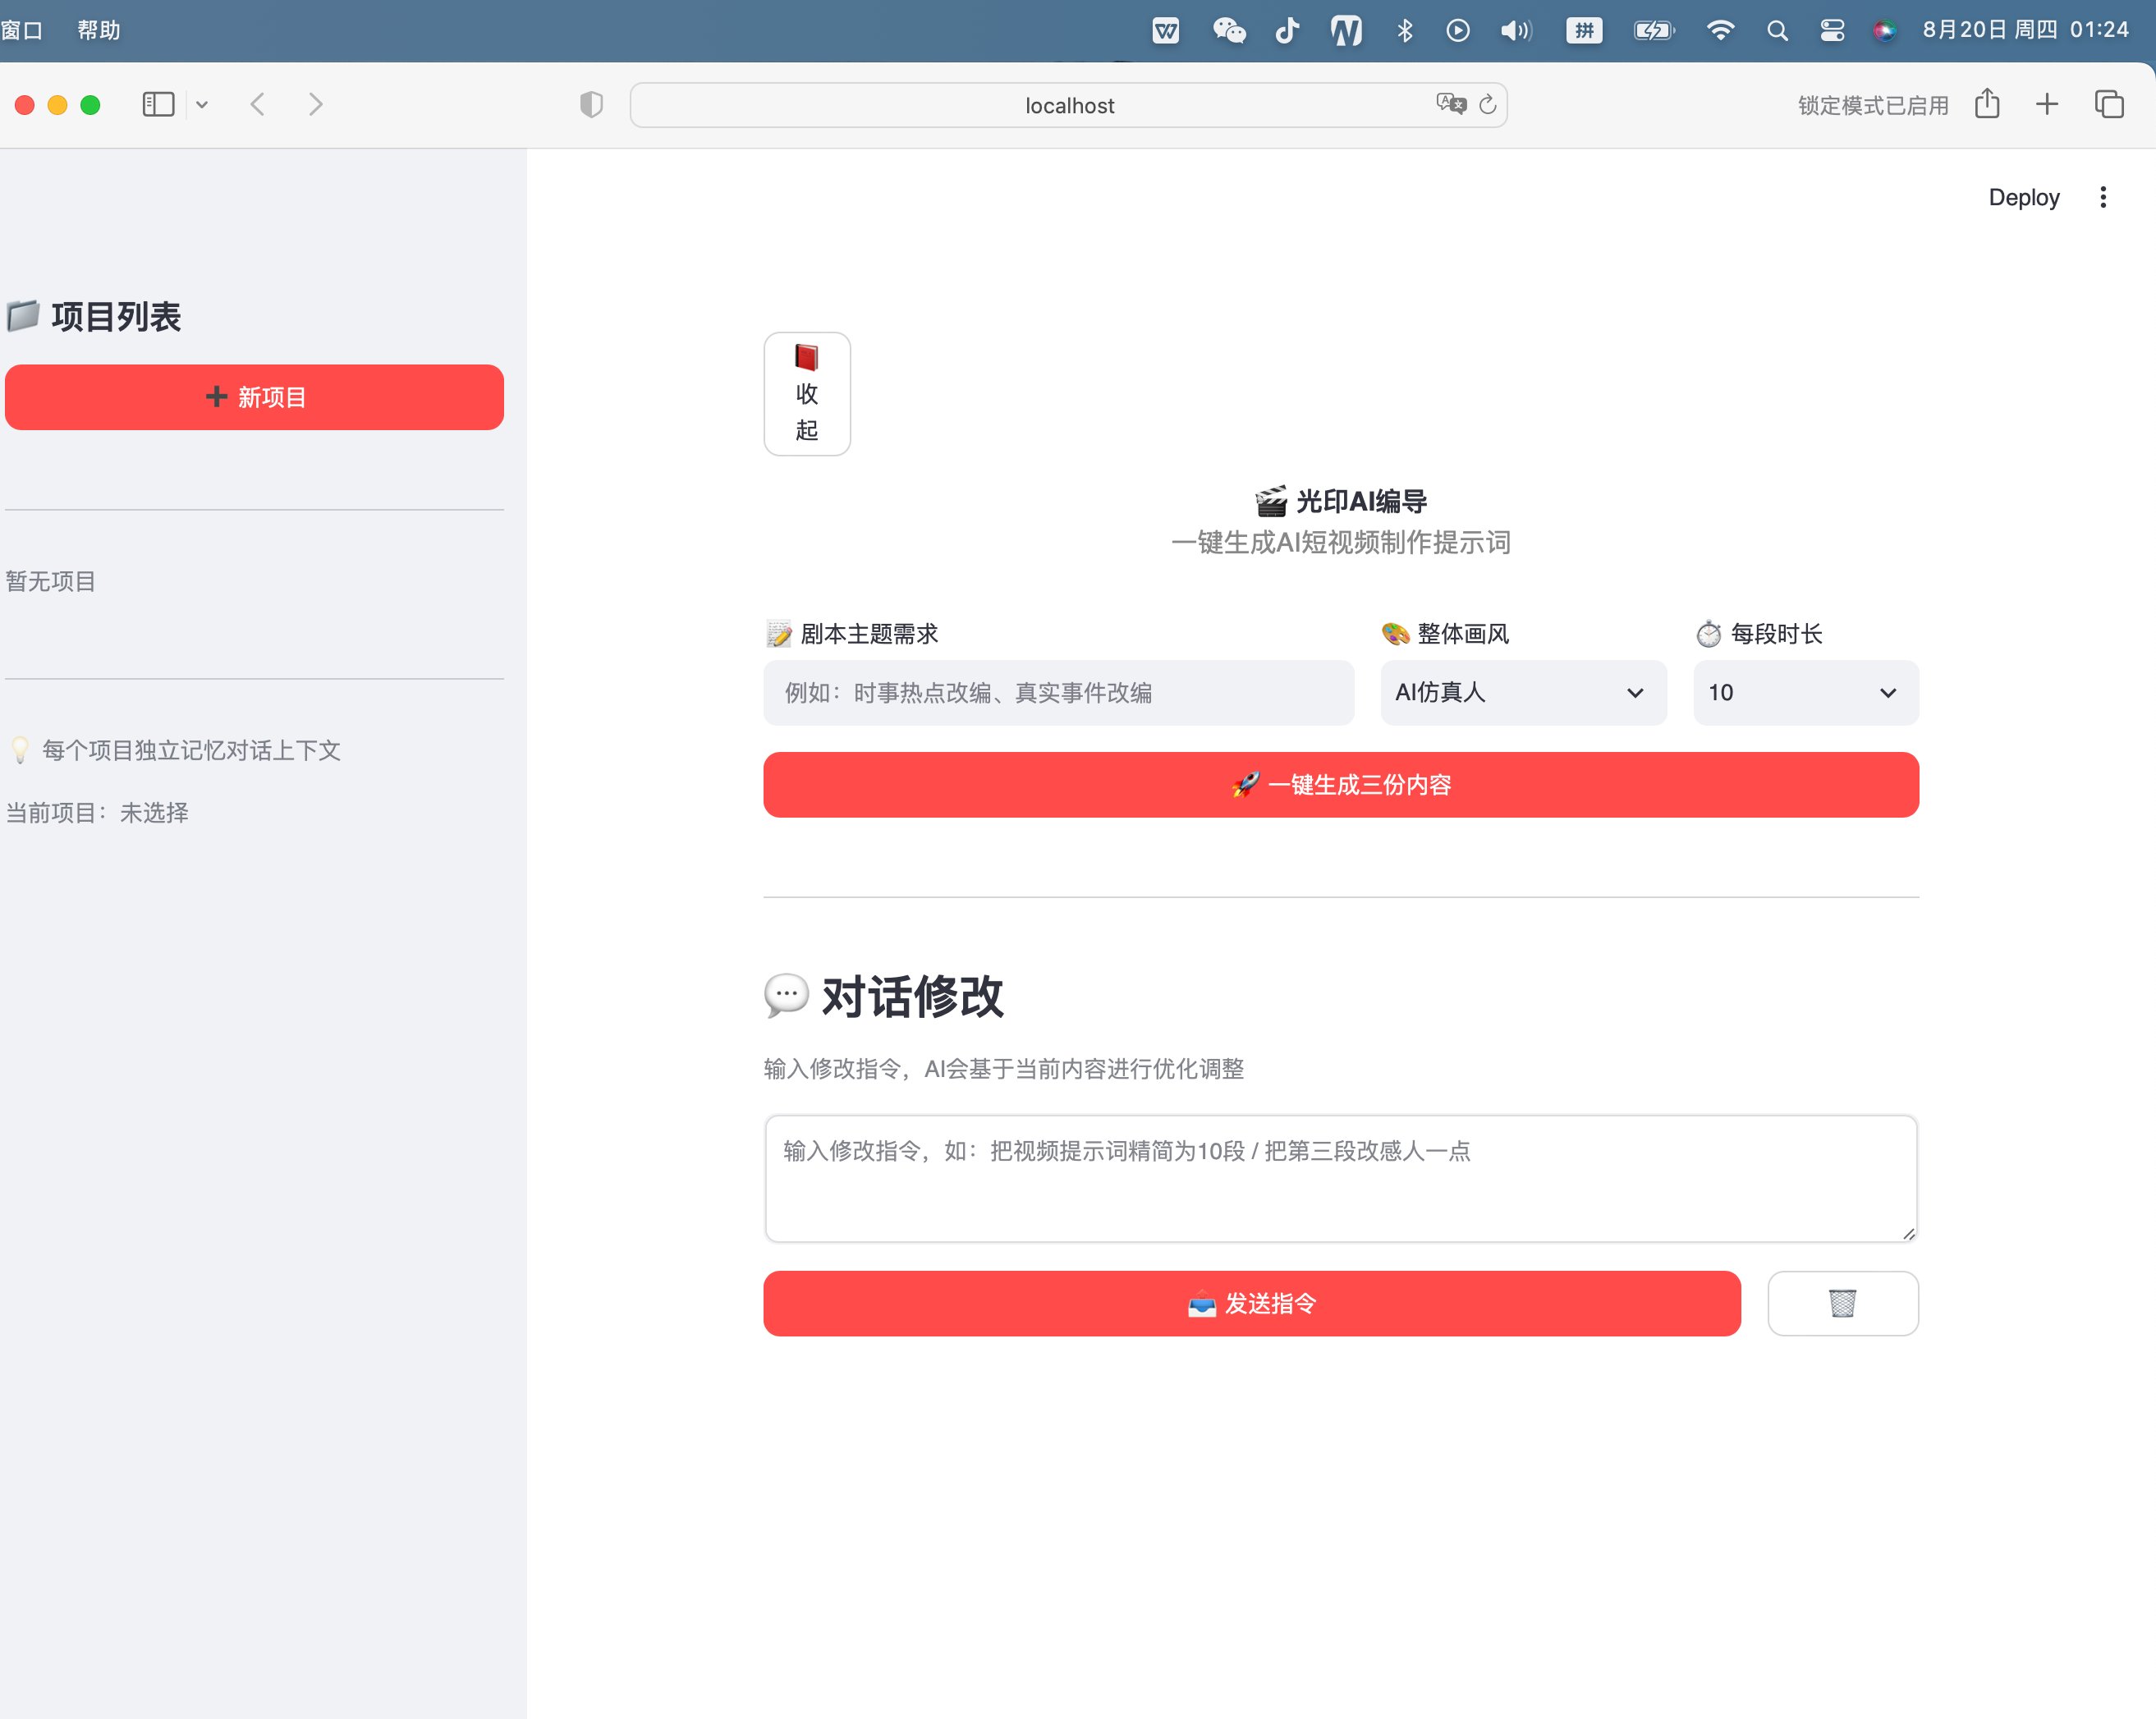Viewport: 2156px width, 1719px height.
Task: Click the 发送指令 button
Action: pos(1251,1303)
